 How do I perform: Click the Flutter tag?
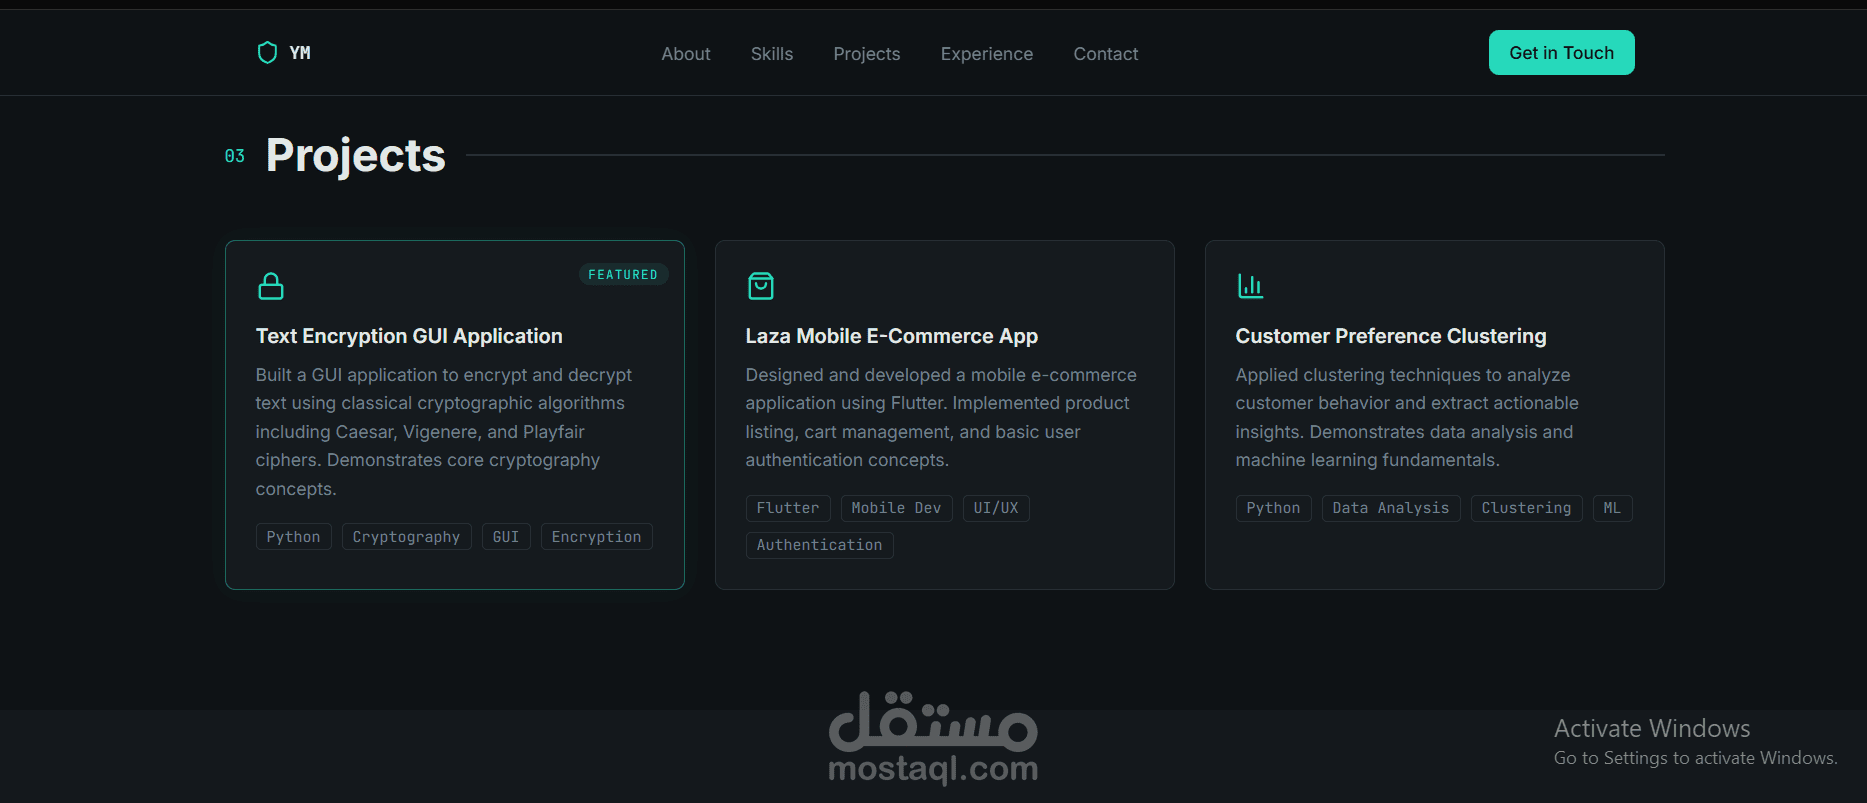788,508
